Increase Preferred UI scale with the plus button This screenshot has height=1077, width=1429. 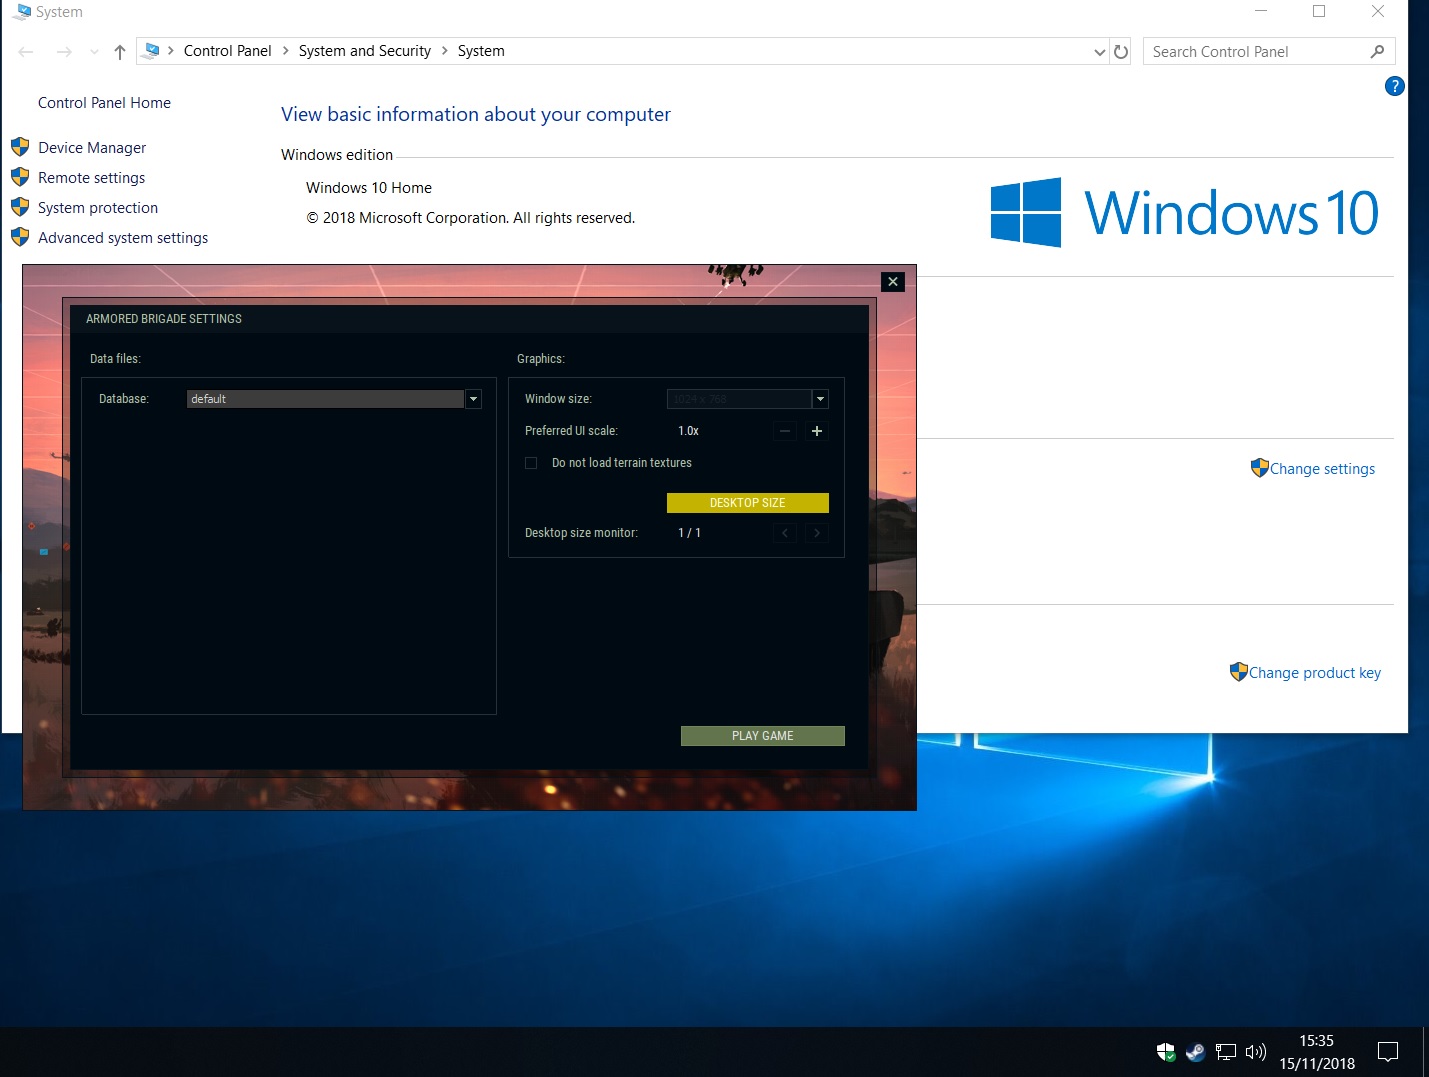(817, 431)
